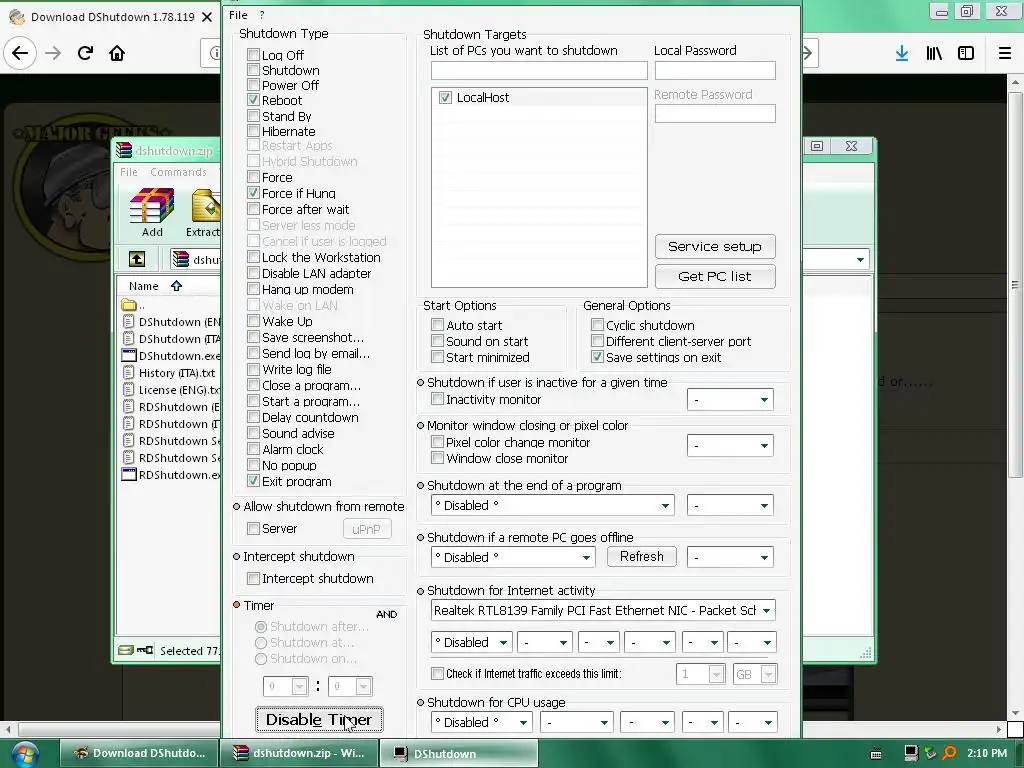Viewport: 1024px width, 768px height.
Task: Click the horizontal scrollbar of the browser
Action: [118, 729]
